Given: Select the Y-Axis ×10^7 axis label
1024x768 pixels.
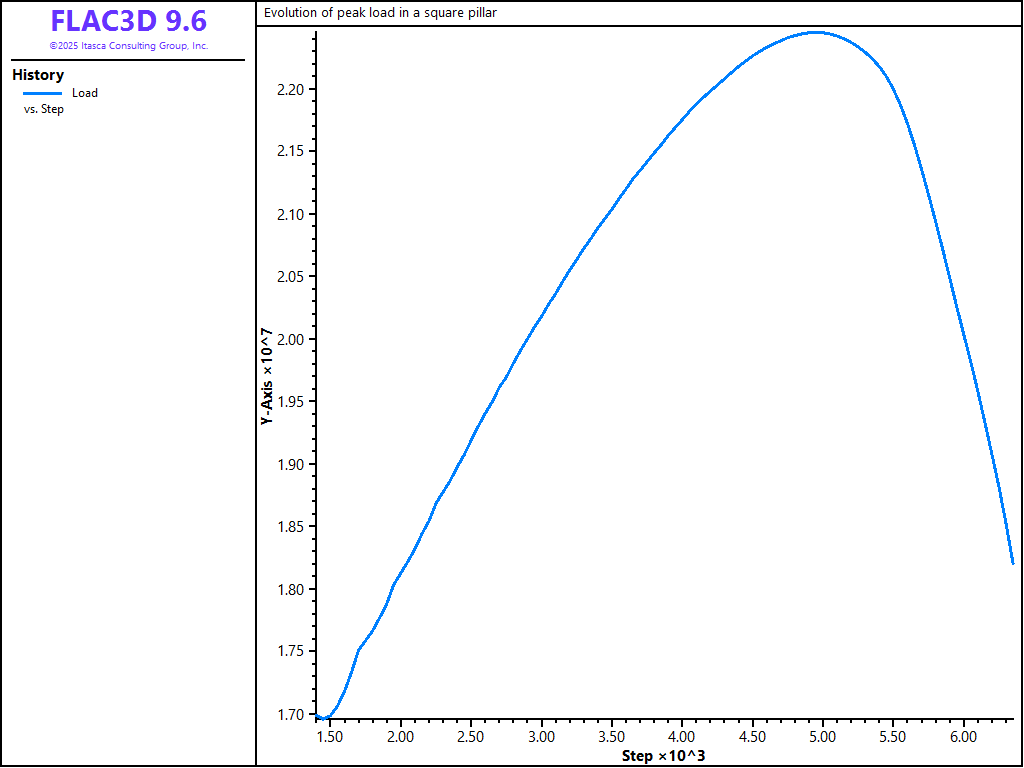Looking at the screenshot, I should point(267,377).
